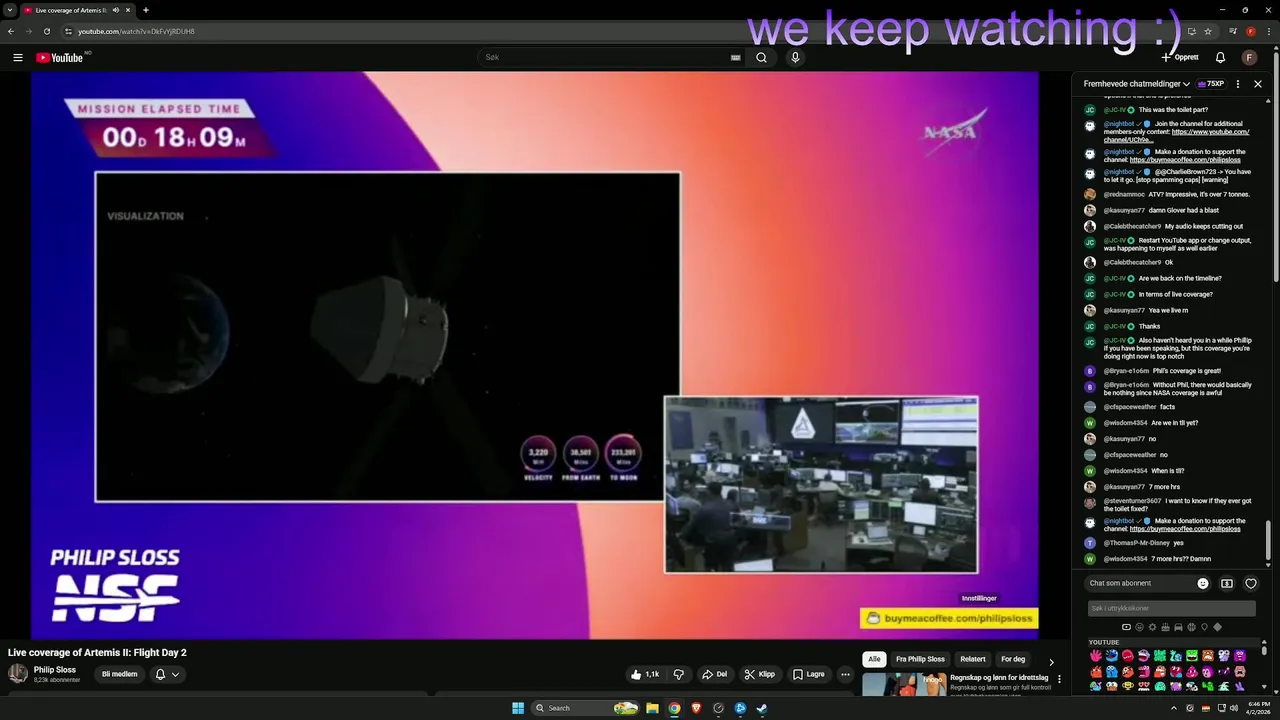Image resolution: width=1280 pixels, height=720 pixels.
Task: Click the YouTube search magnifier button
Action: (x=761, y=58)
